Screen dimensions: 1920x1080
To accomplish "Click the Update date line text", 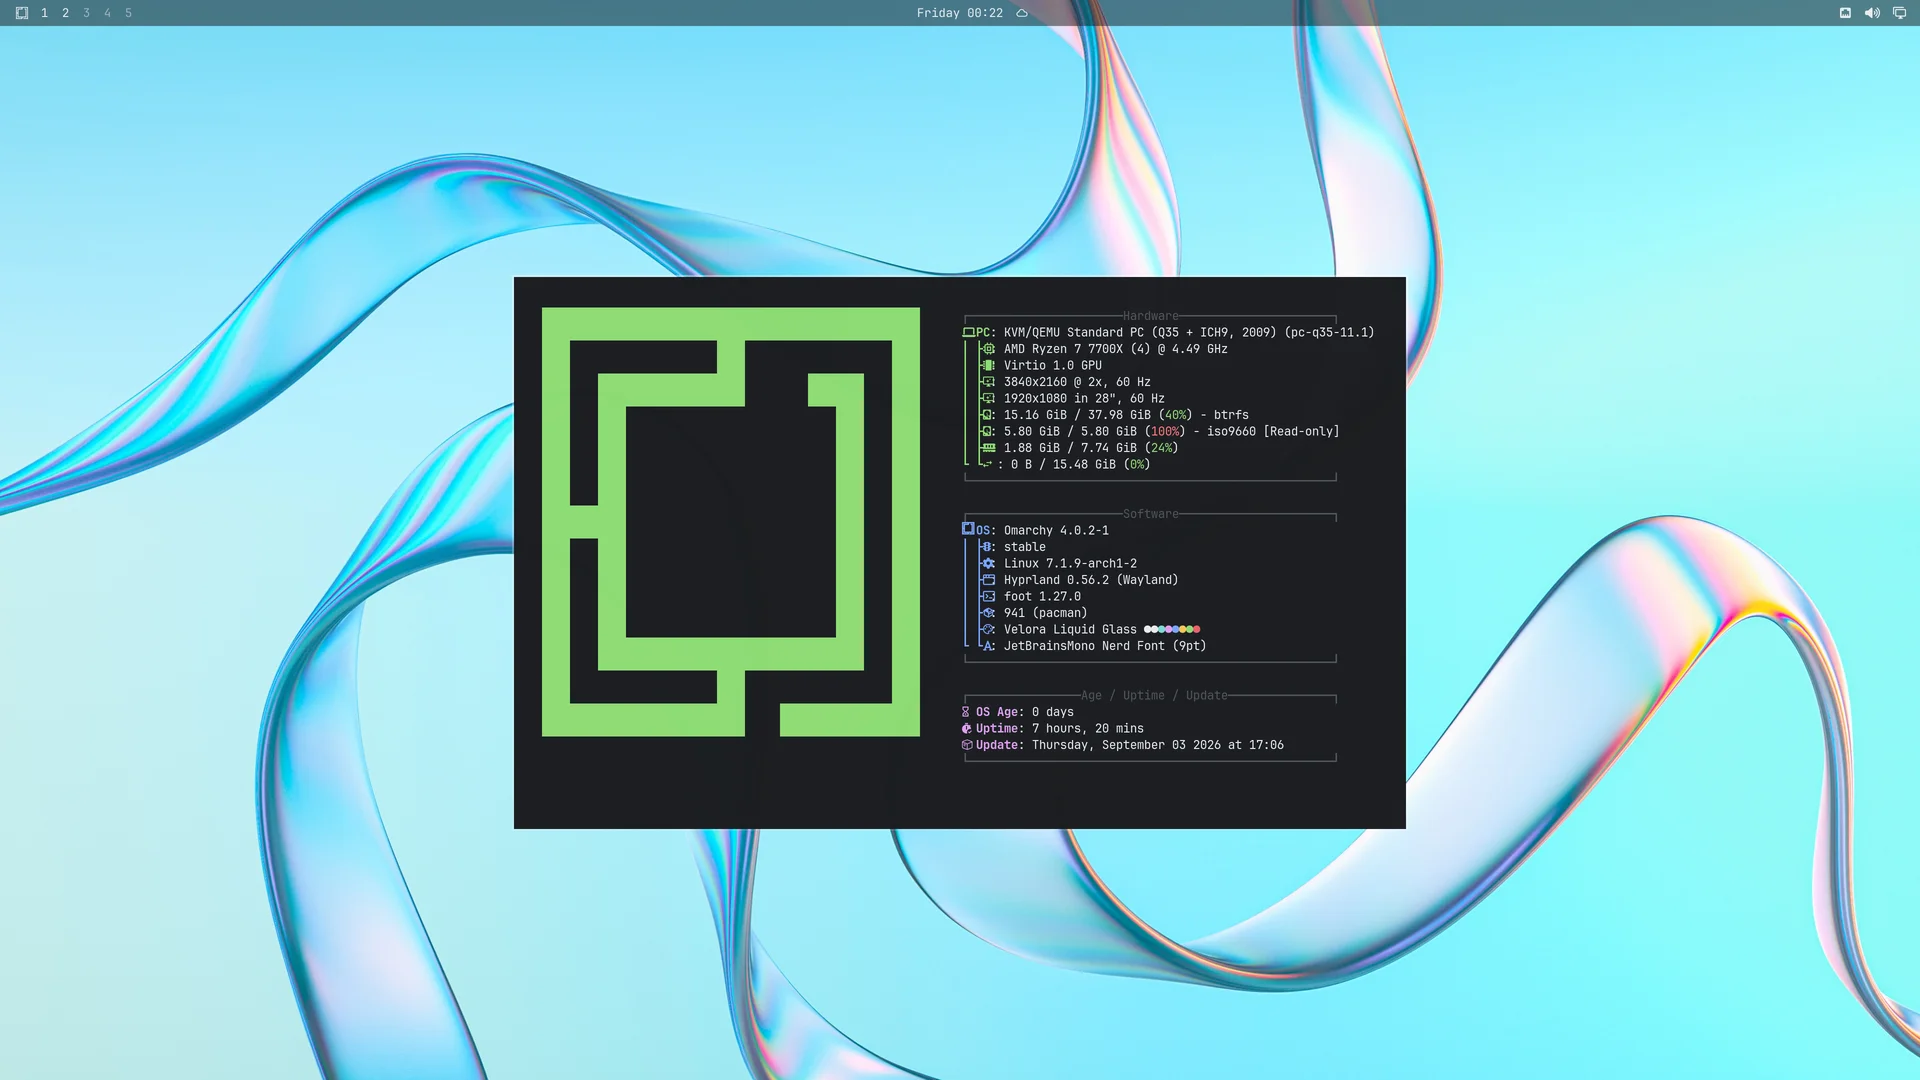I will point(1157,745).
